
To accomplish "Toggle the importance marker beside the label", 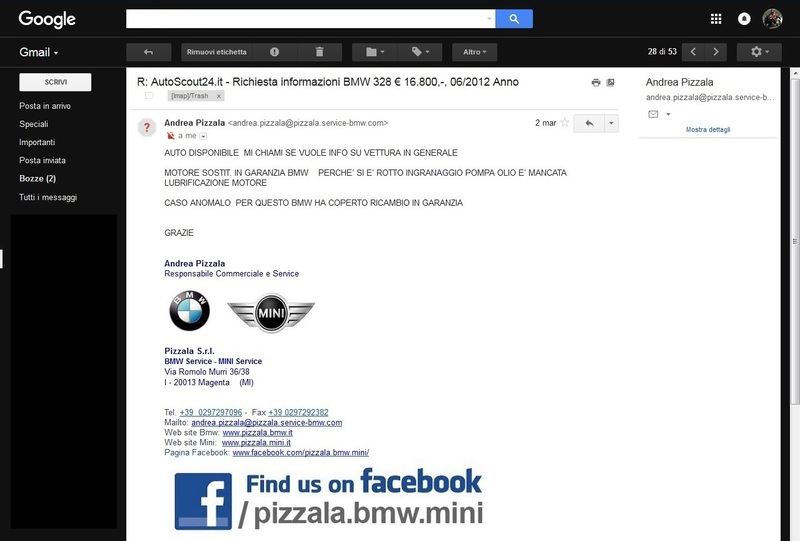I will 149,95.
